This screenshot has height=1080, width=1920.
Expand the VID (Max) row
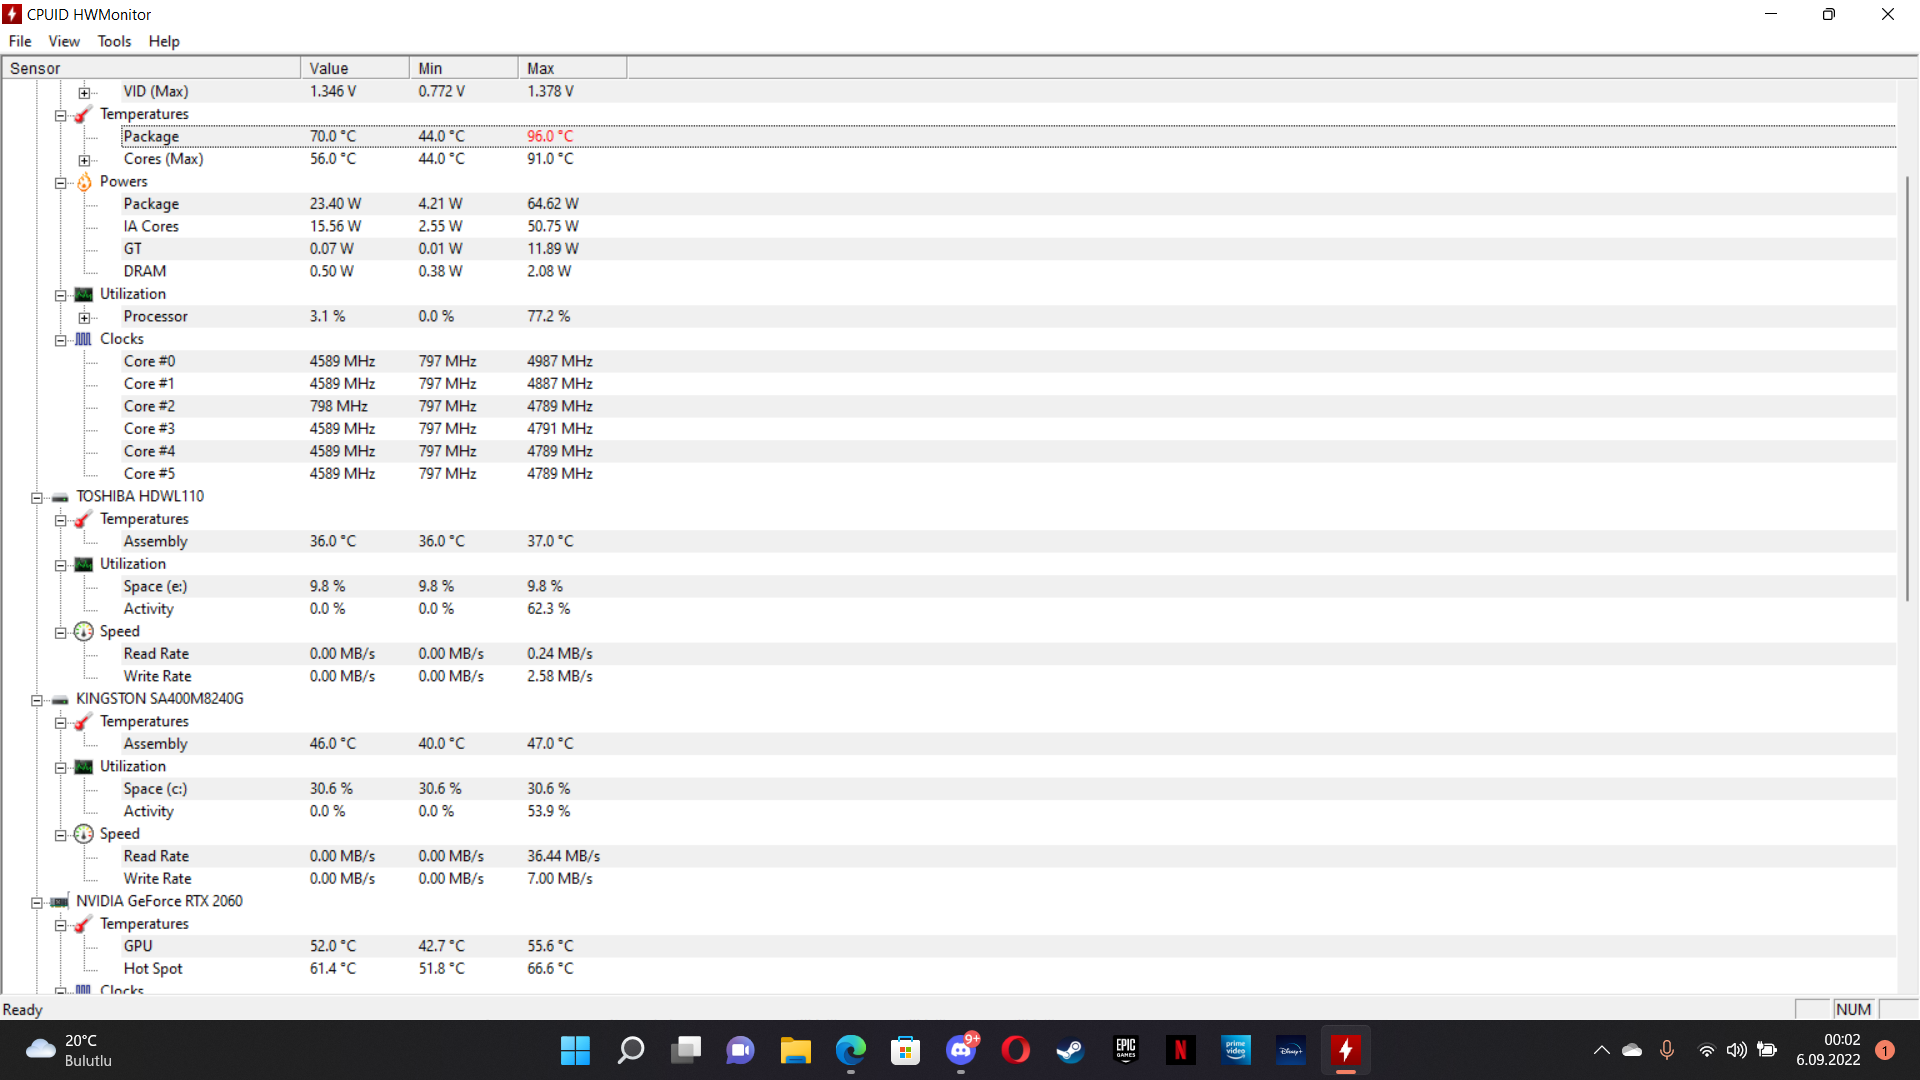coord(84,92)
